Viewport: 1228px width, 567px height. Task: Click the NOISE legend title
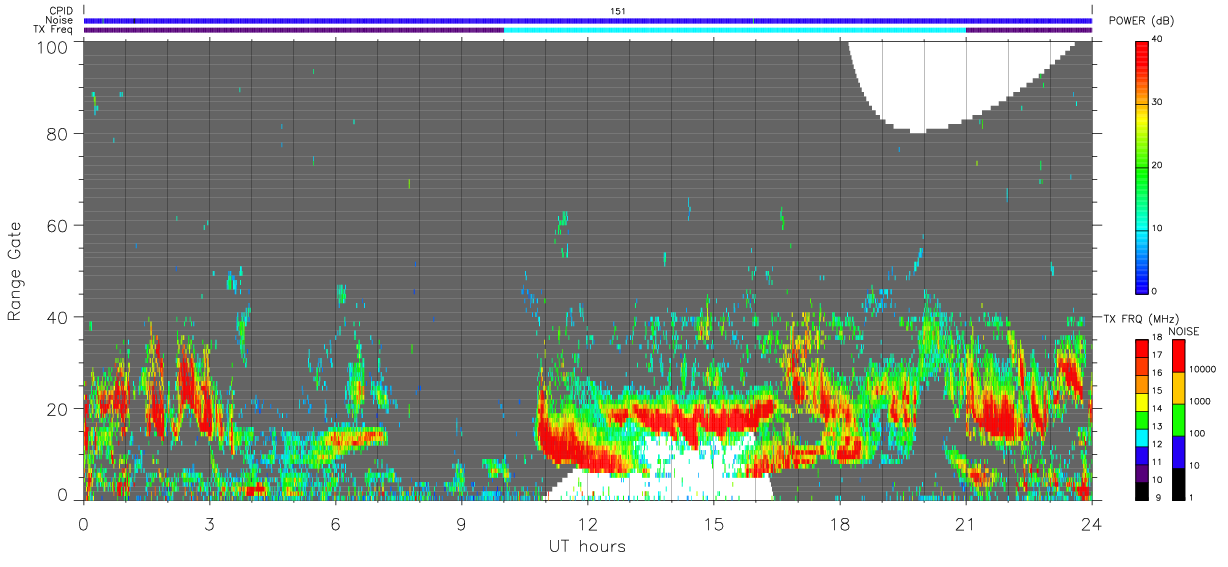1184,331
